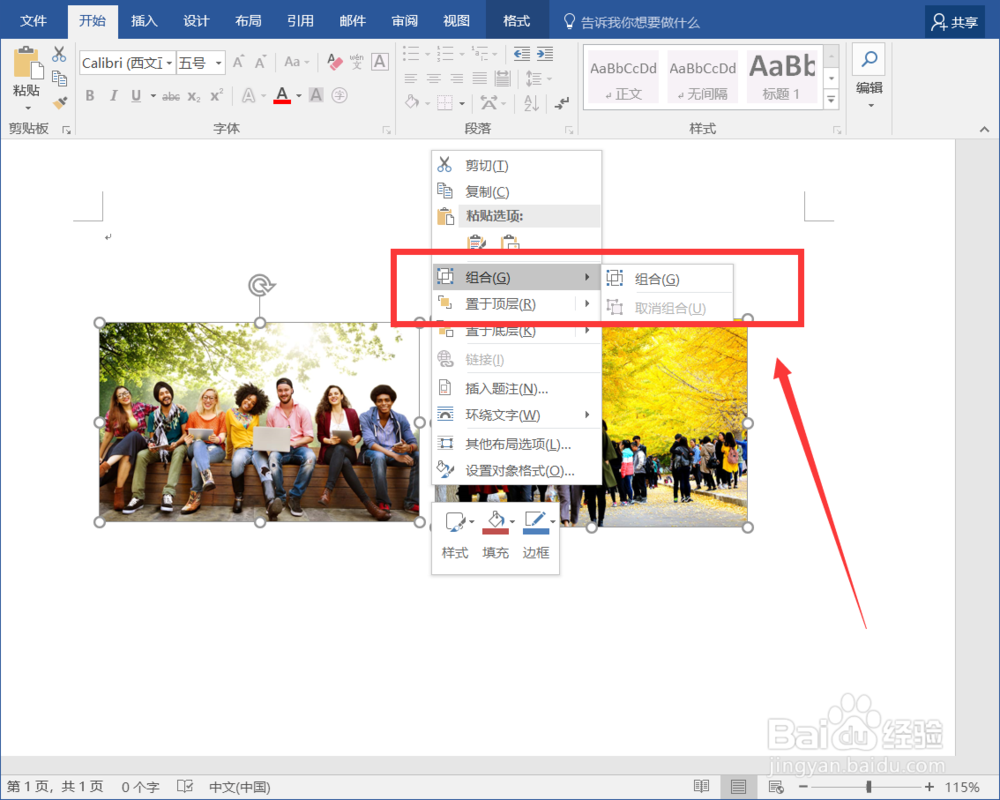Decrease paragraph indent
The height and width of the screenshot is (800, 1000).
click(522, 54)
